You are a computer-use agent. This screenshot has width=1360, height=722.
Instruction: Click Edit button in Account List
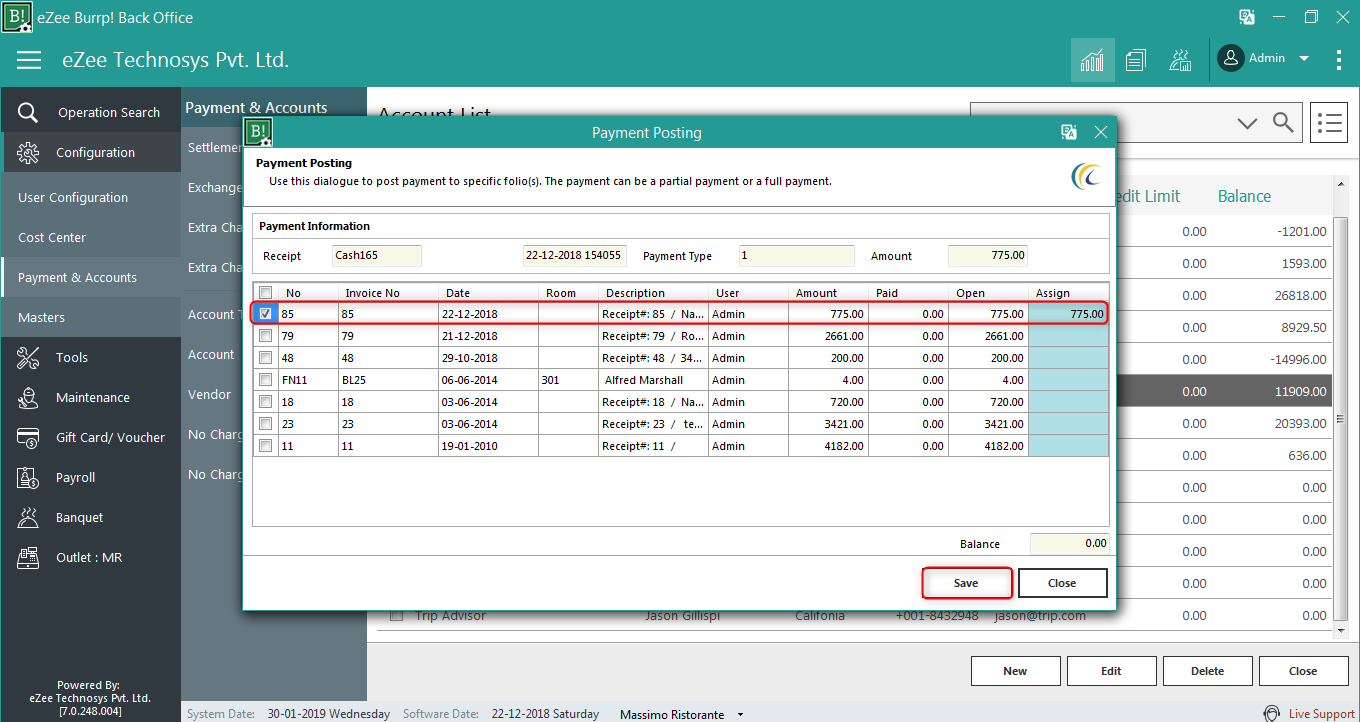coord(1111,671)
